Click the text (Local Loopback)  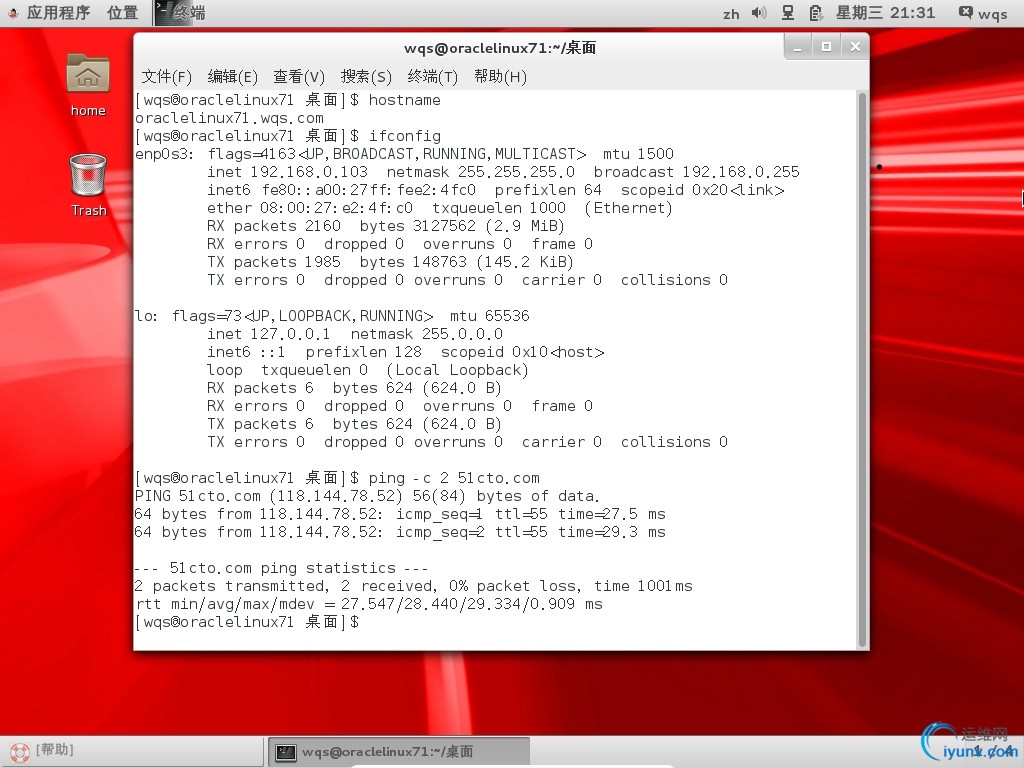click(457, 370)
